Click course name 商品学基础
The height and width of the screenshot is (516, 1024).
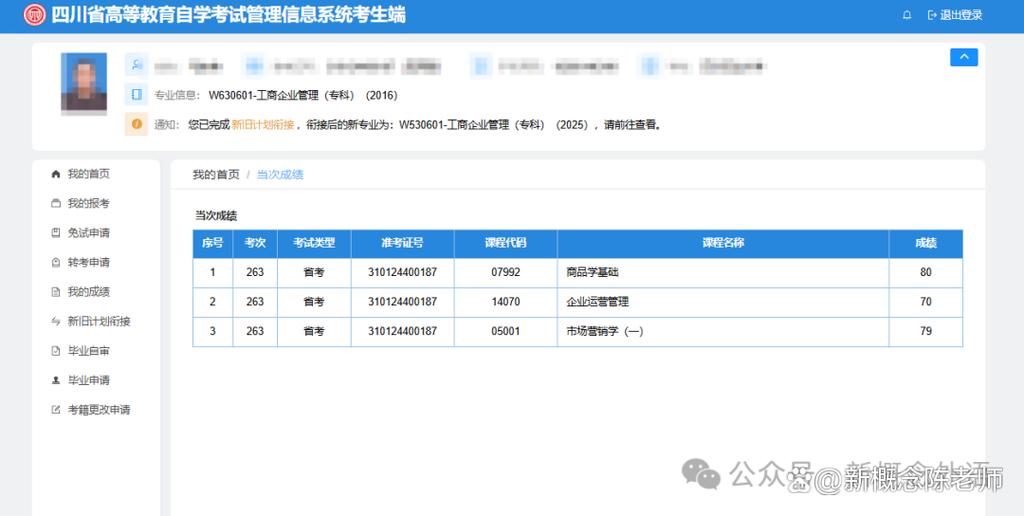point(592,272)
